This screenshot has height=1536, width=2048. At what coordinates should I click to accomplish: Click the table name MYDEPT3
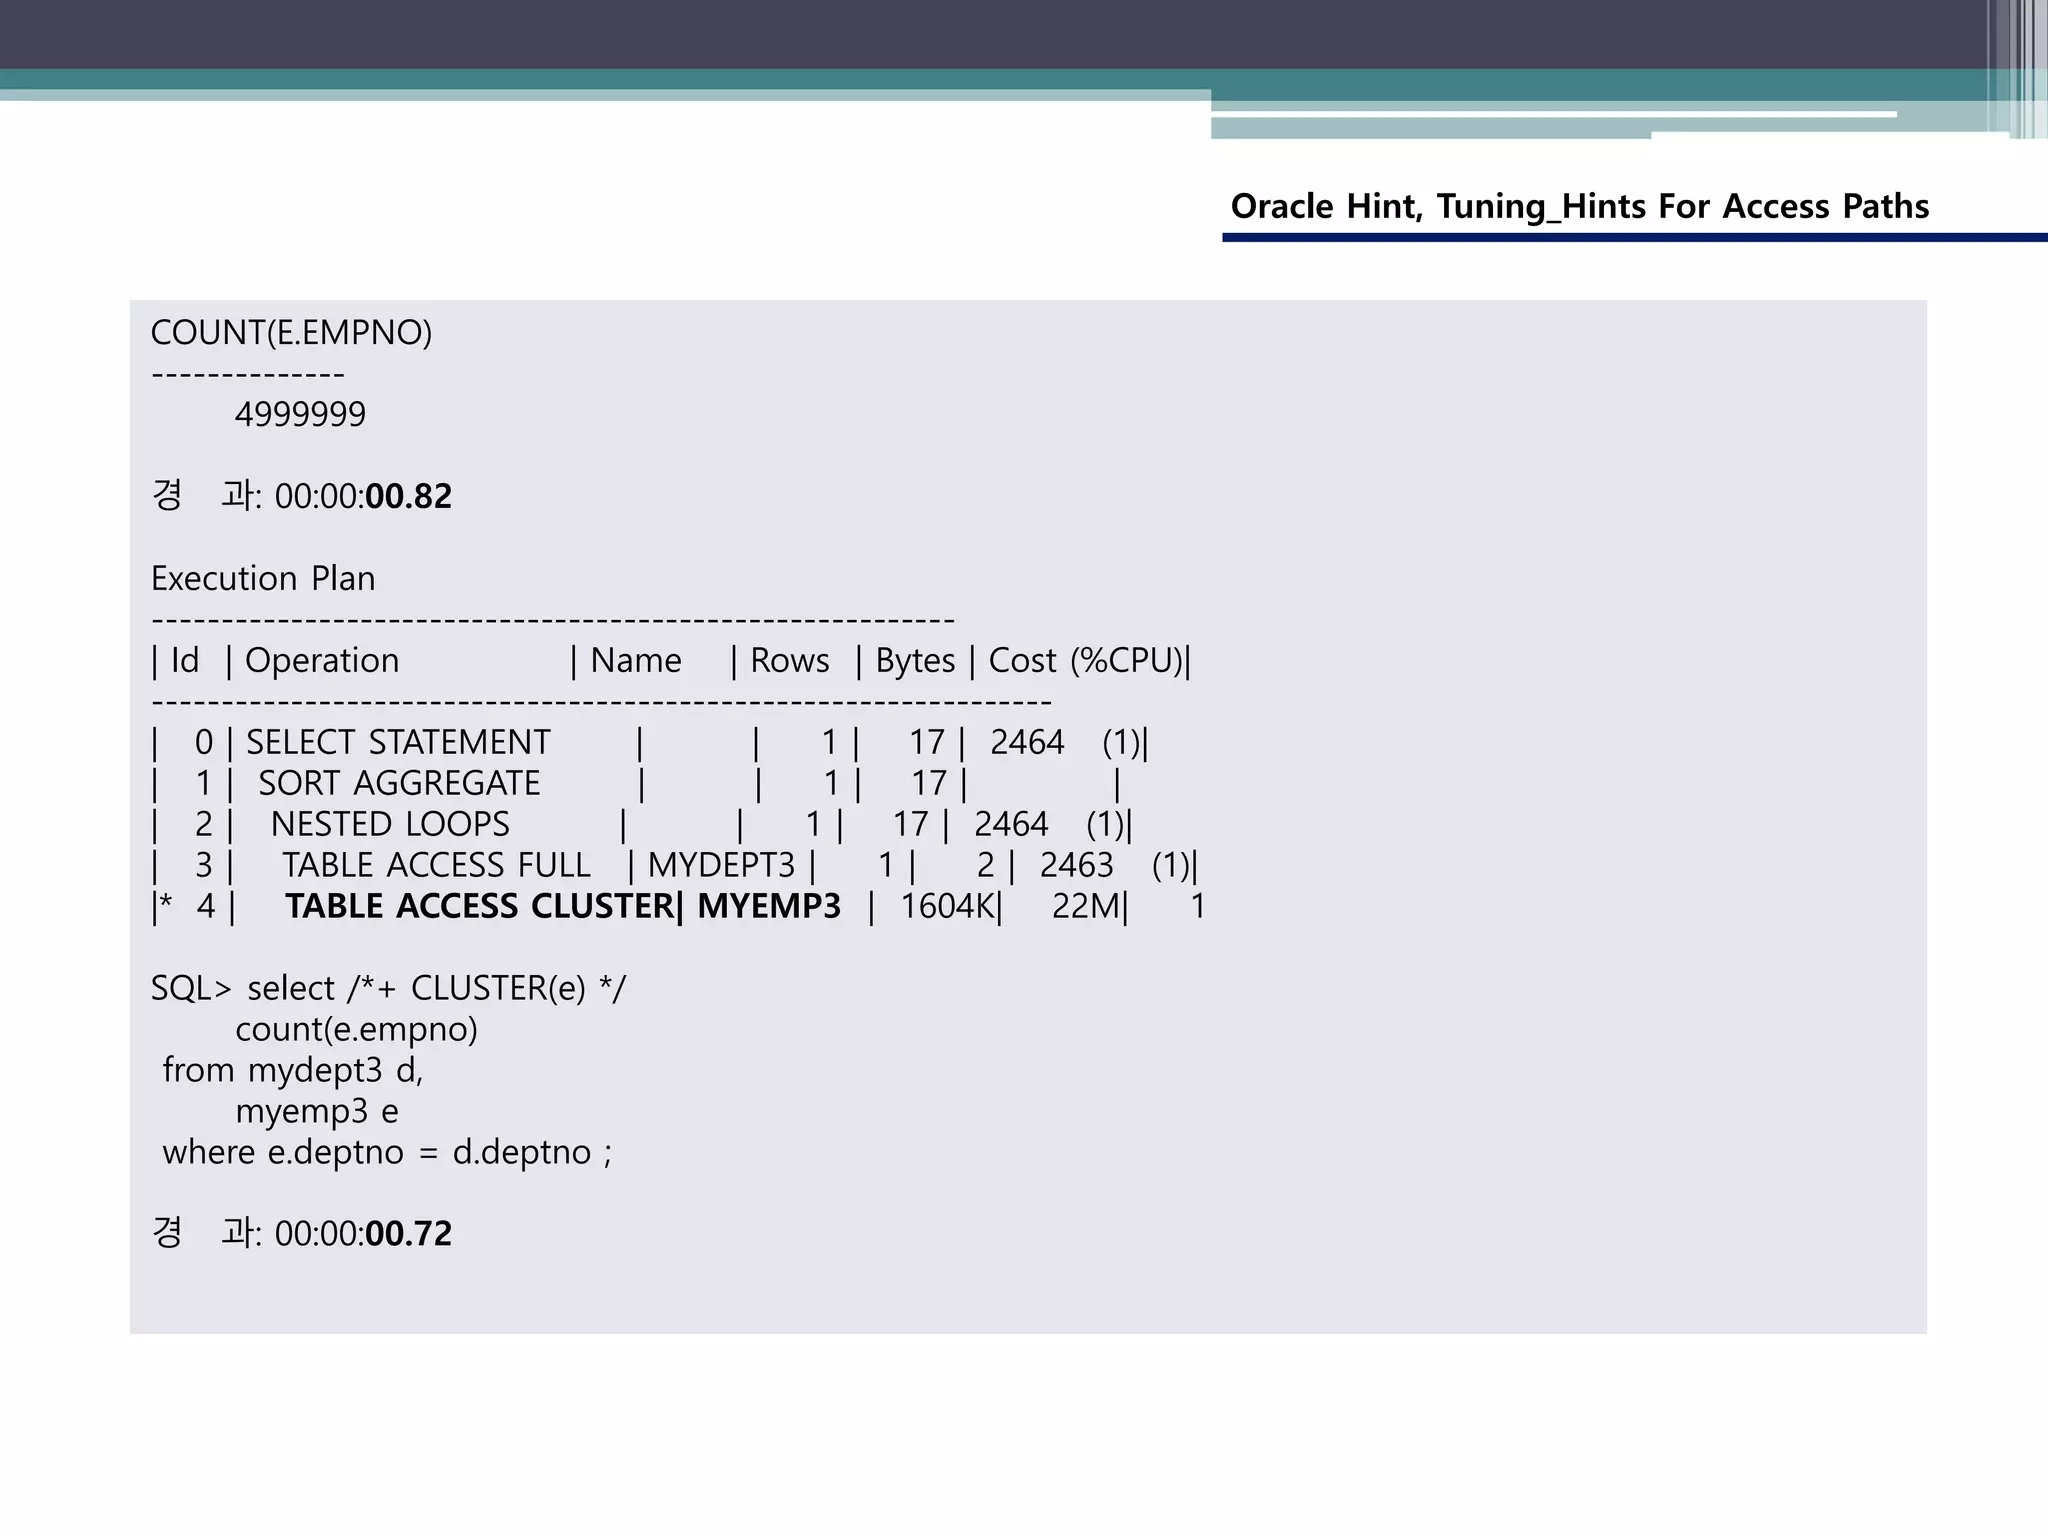pyautogui.click(x=721, y=866)
